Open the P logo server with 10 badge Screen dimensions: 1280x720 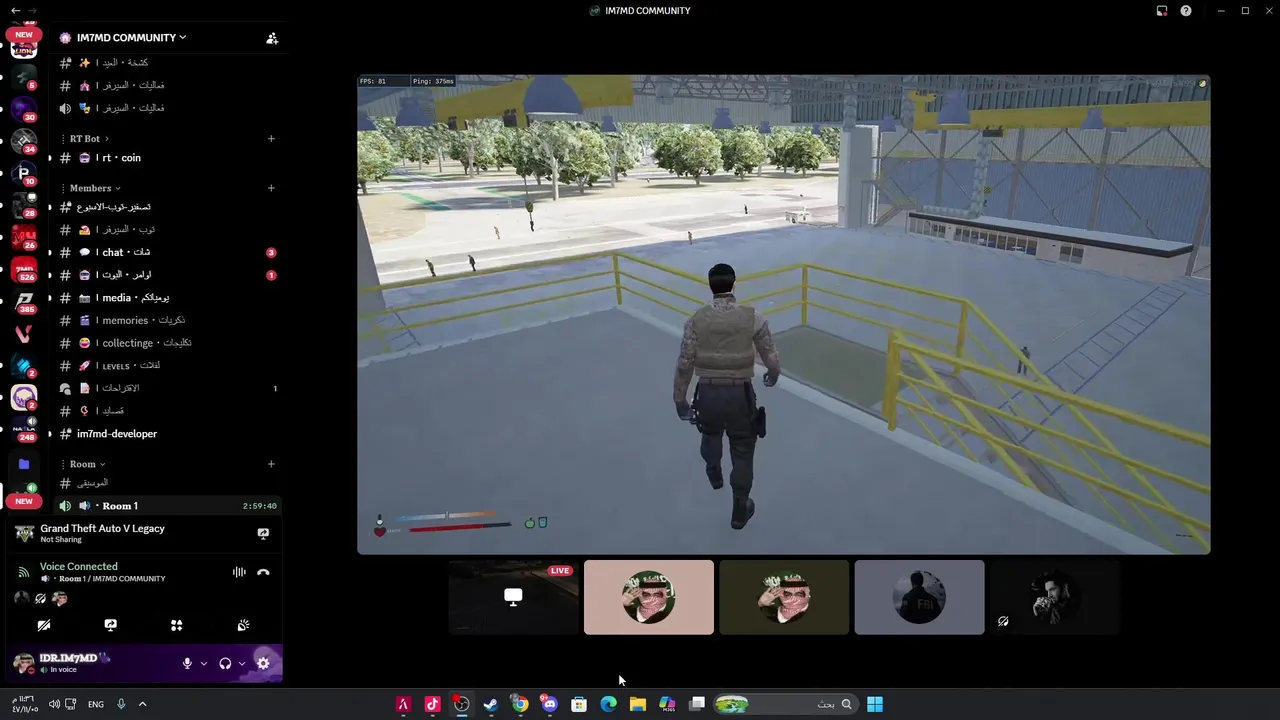pos(24,173)
